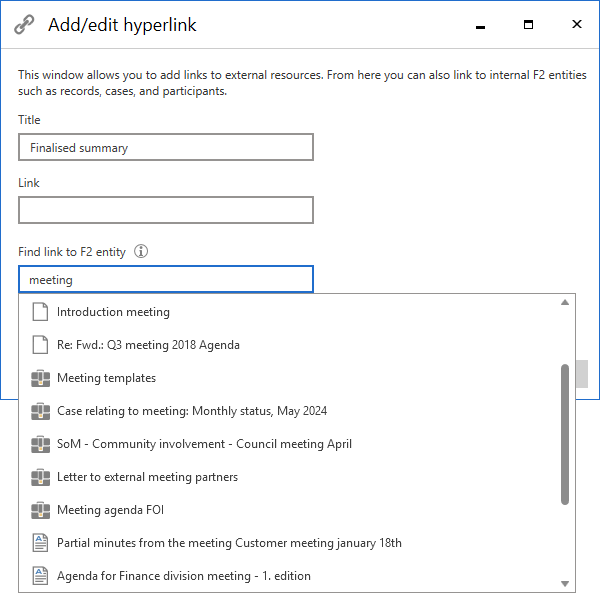Click the record icon of Re: Fwd.: Q3 meeting

[40, 345]
